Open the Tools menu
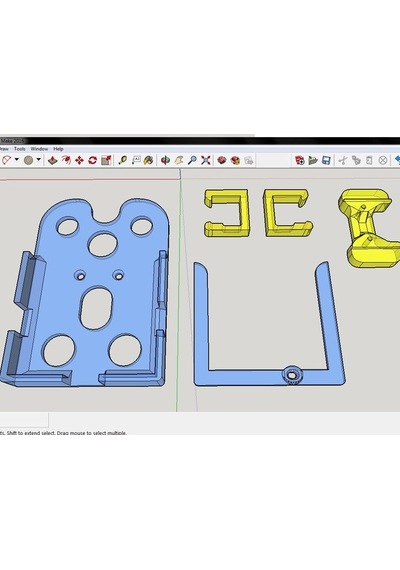400x570 pixels. 20,149
